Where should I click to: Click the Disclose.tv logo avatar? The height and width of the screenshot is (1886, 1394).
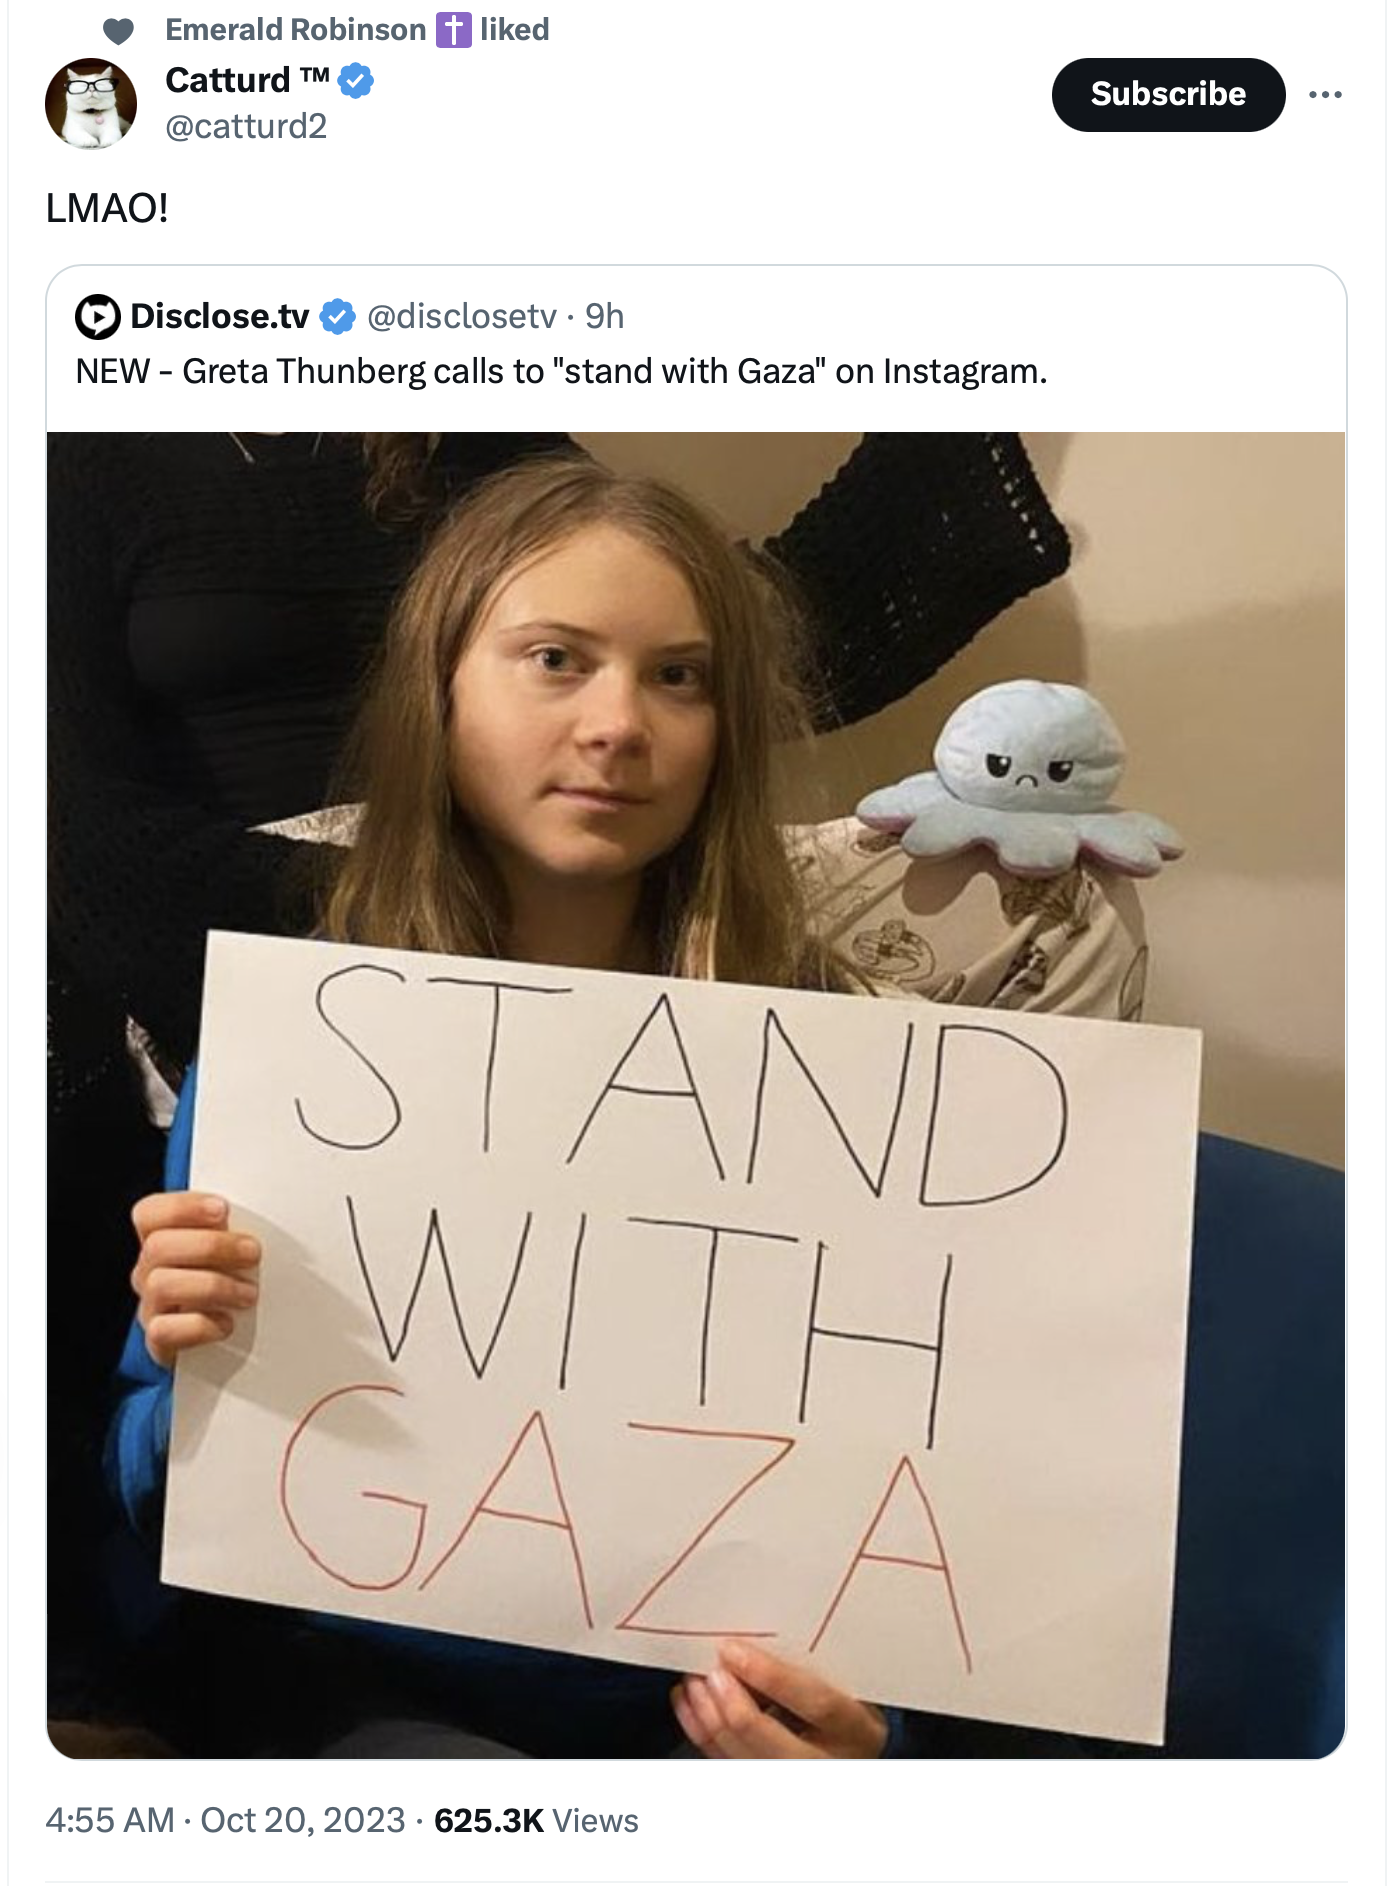(98, 317)
